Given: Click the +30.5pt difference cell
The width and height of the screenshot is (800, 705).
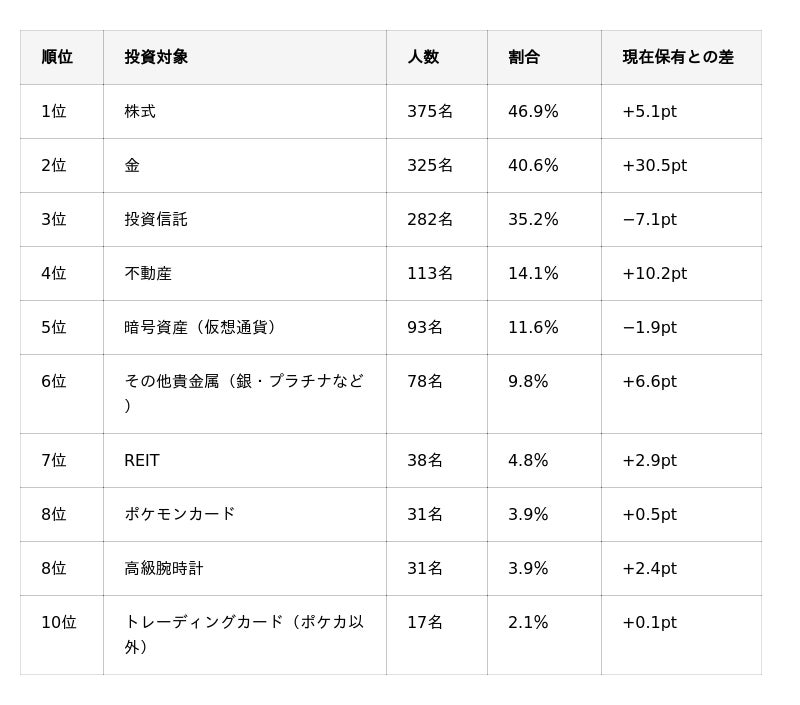Looking at the screenshot, I should point(654,165).
